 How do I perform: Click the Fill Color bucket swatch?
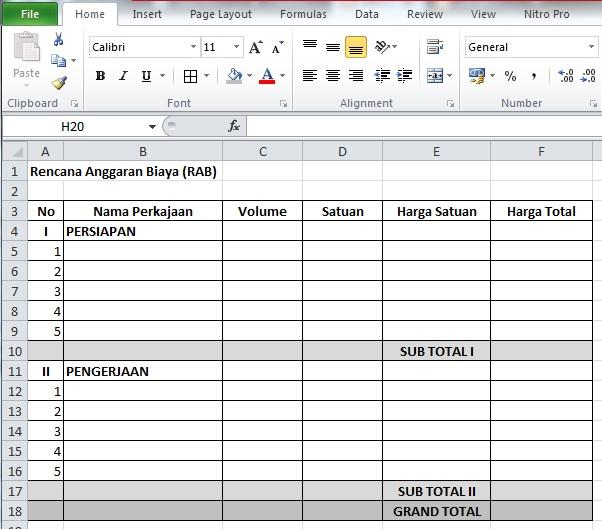234,76
